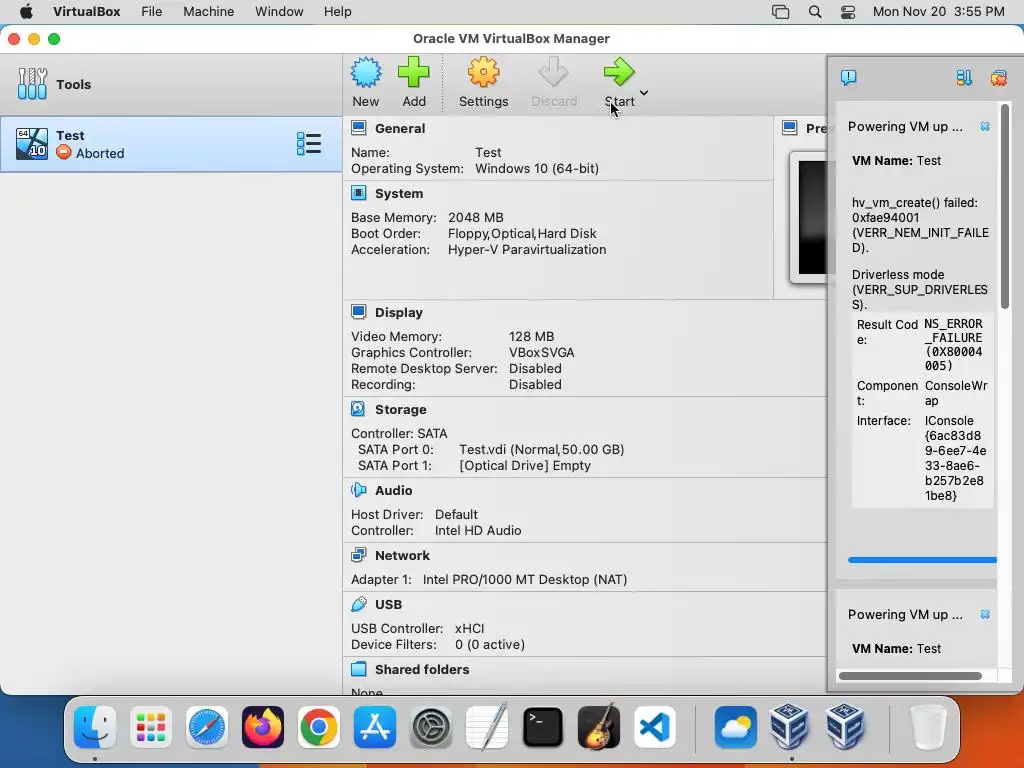Screen dimensions: 1024x768
Task: Click the blue VM power-up progress bar
Action: pos(922,560)
